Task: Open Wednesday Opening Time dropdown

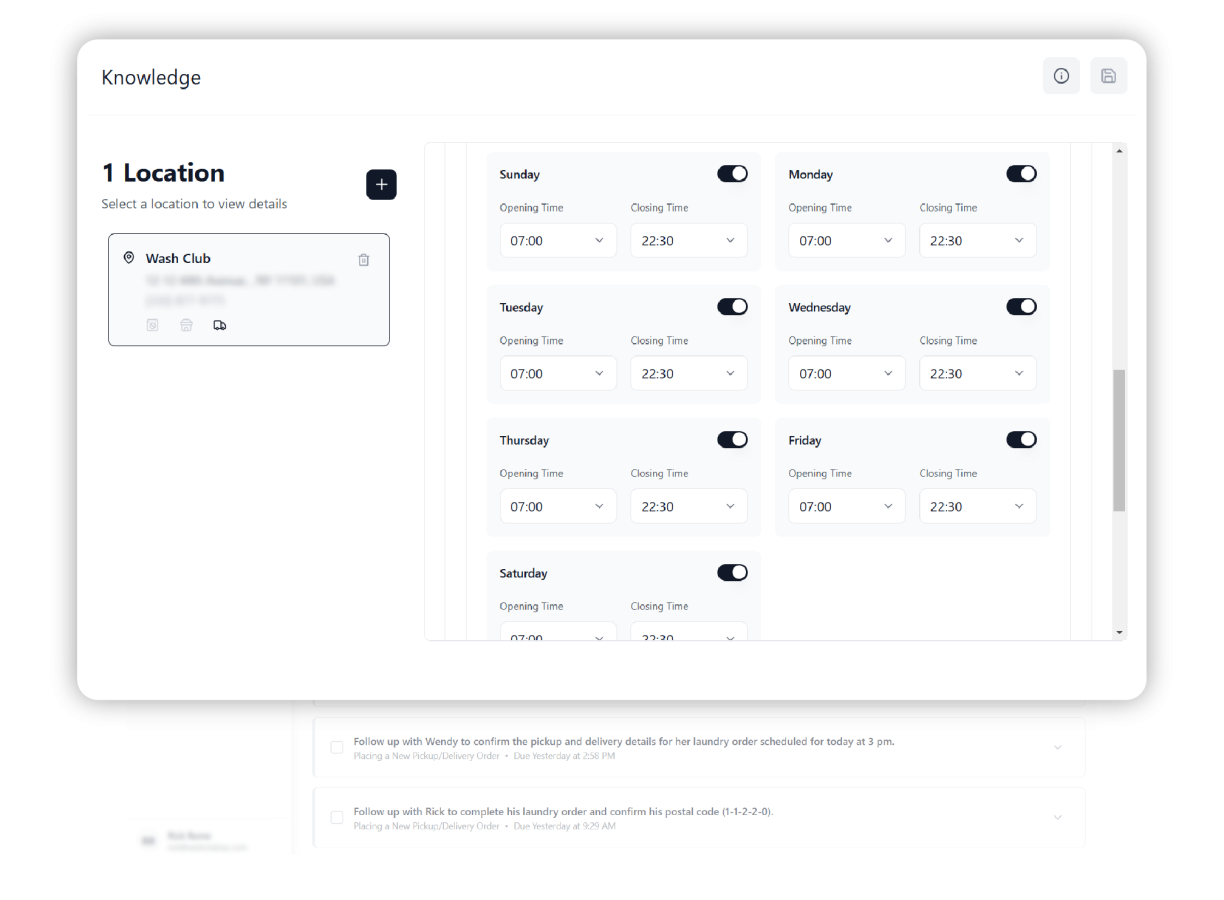Action: (x=847, y=374)
